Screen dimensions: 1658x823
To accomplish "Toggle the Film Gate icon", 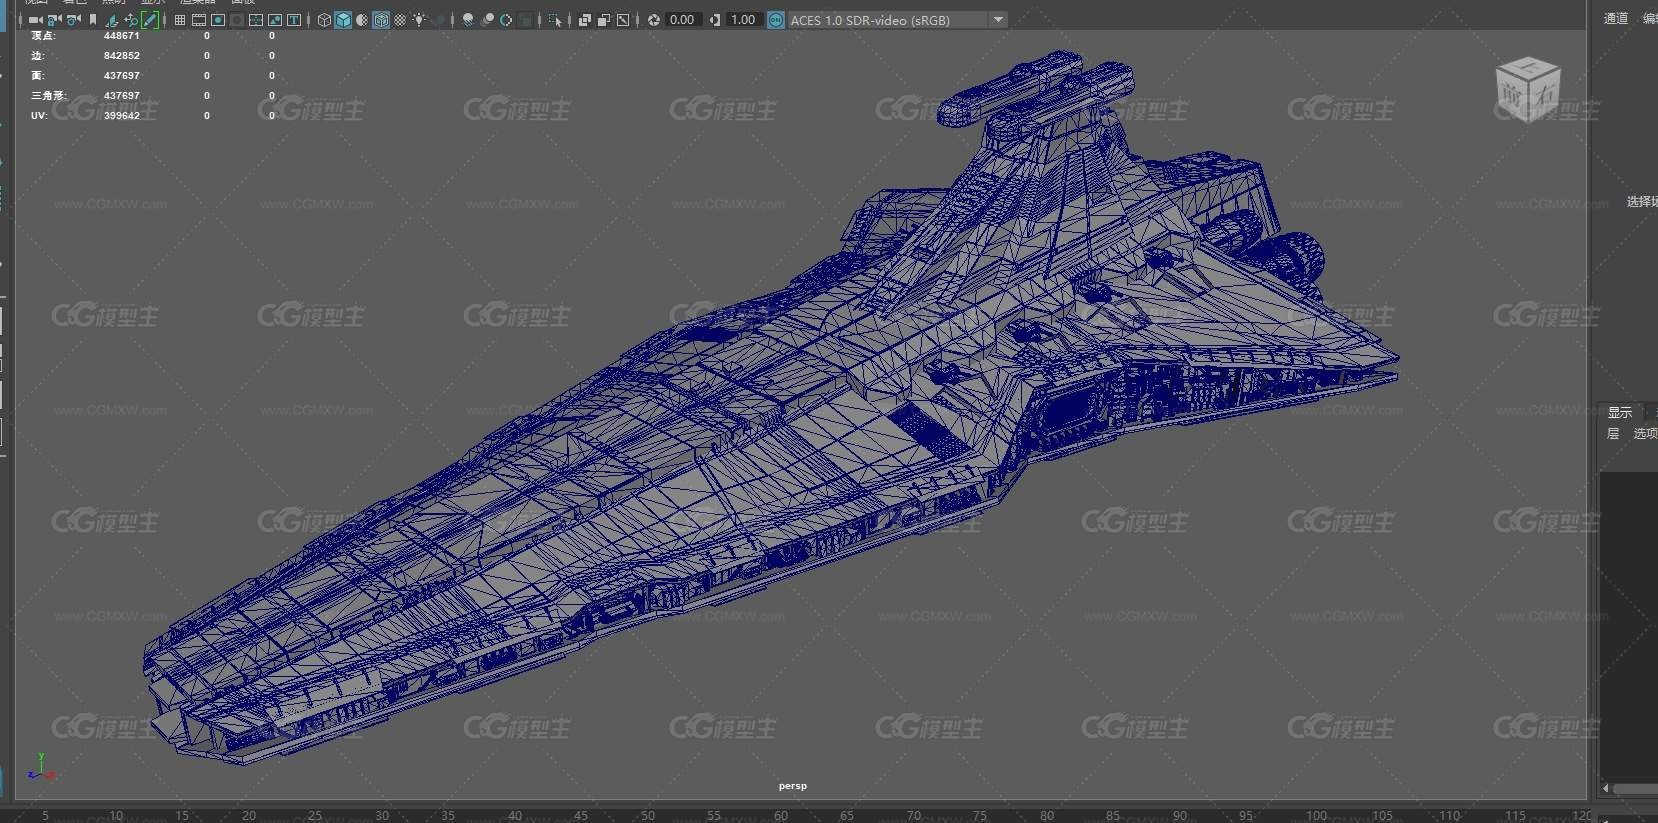I will (199, 20).
